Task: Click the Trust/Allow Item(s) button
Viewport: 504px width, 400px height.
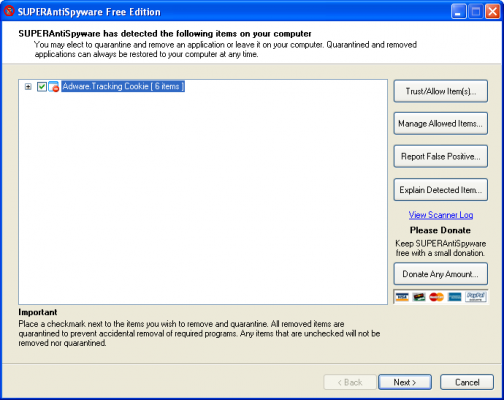Action: click(441, 91)
